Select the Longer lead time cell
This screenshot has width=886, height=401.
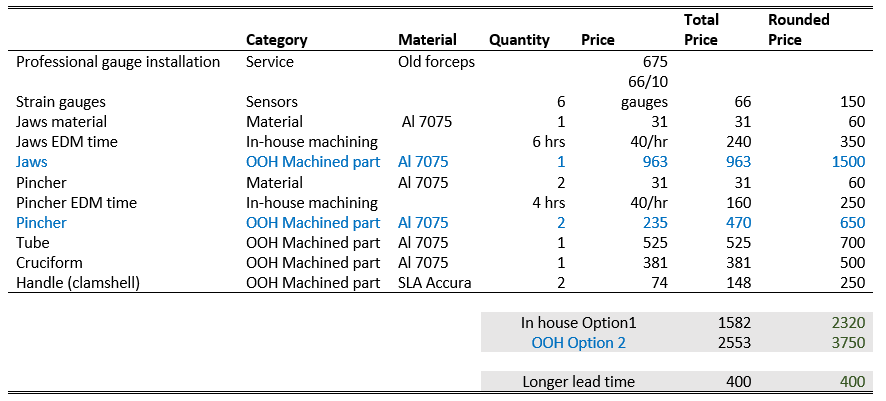pyautogui.click(x=578, y=382)
